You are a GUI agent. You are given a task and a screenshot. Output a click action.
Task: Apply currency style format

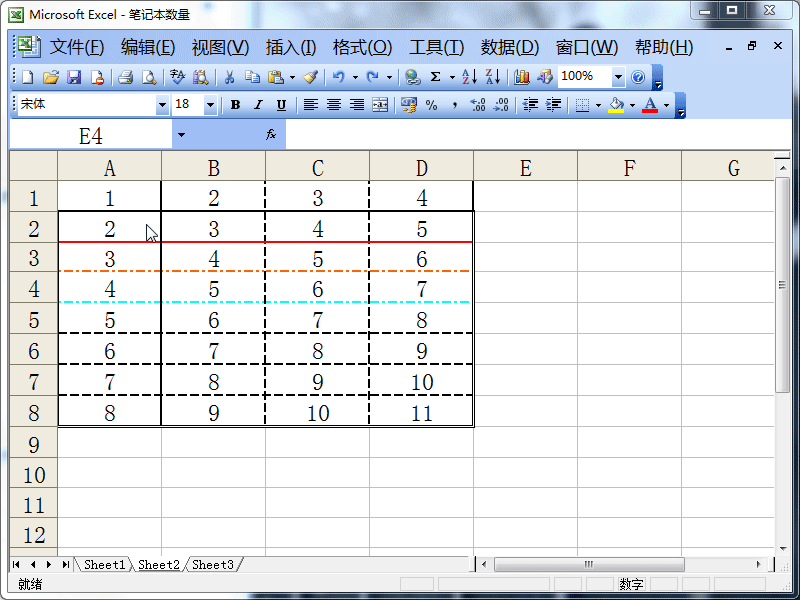pyautogui.click(x=409, y=105)
